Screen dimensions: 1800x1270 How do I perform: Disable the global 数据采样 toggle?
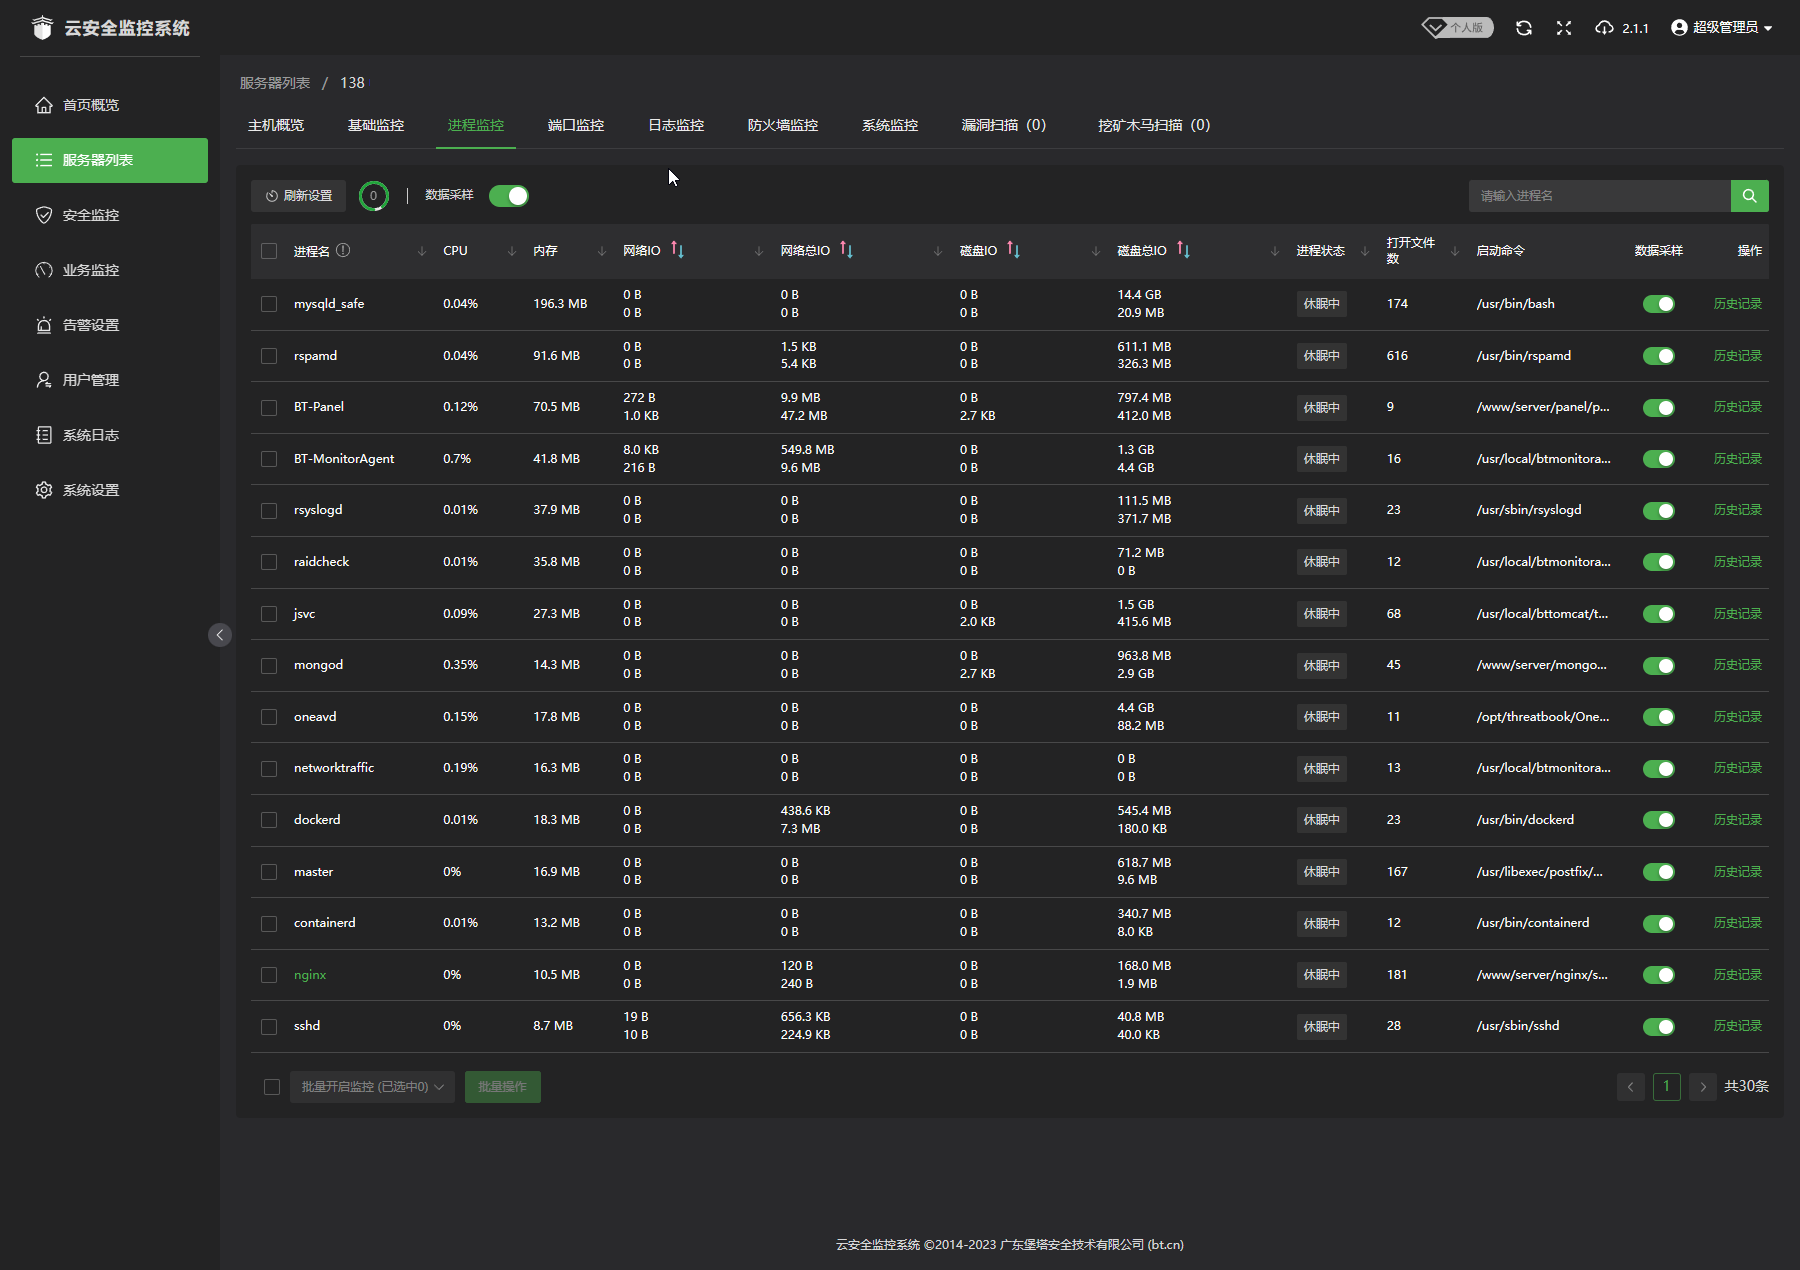[509, 196]
